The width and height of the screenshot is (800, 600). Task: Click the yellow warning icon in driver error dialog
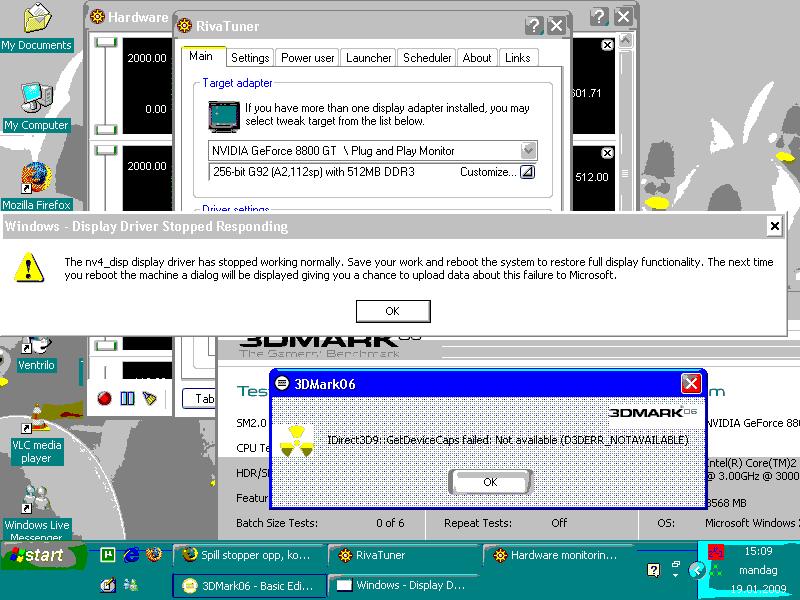point(29,267)
